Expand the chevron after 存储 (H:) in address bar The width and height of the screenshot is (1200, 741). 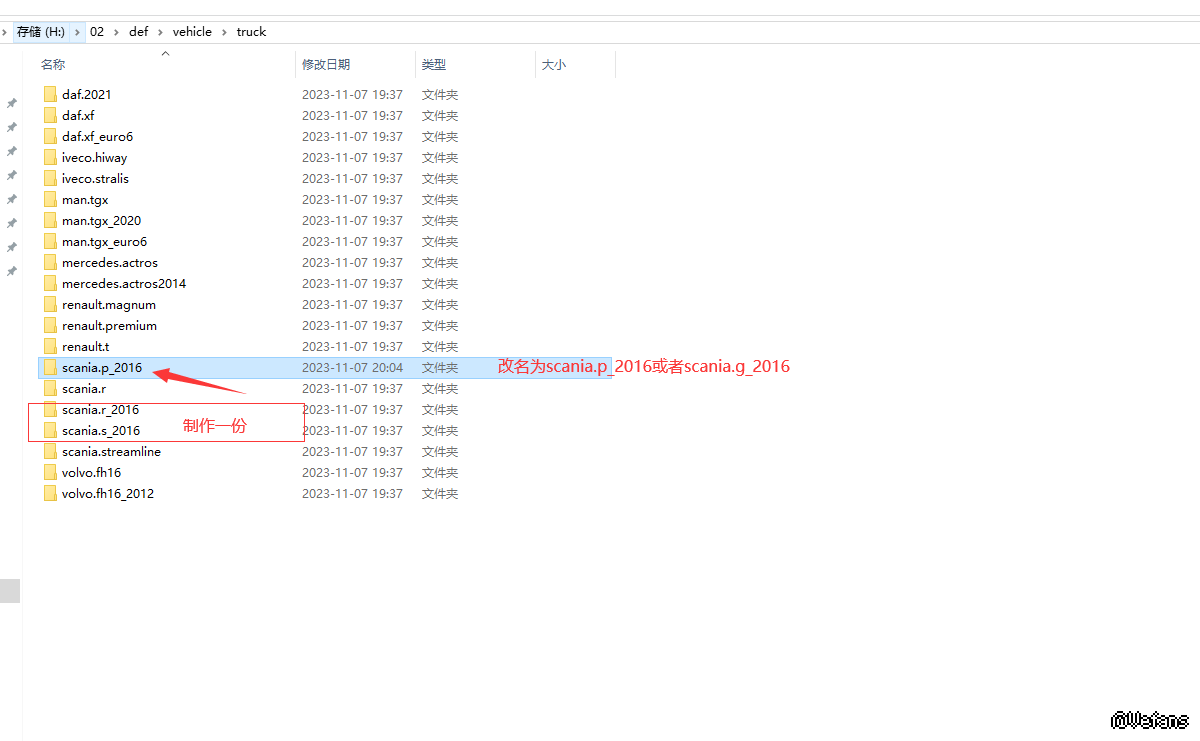78,32
